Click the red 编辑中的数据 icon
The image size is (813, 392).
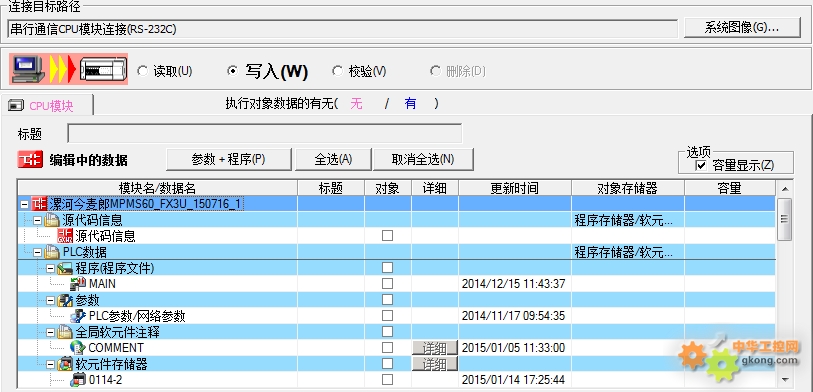pyautogui.click(x=30, y=160)
